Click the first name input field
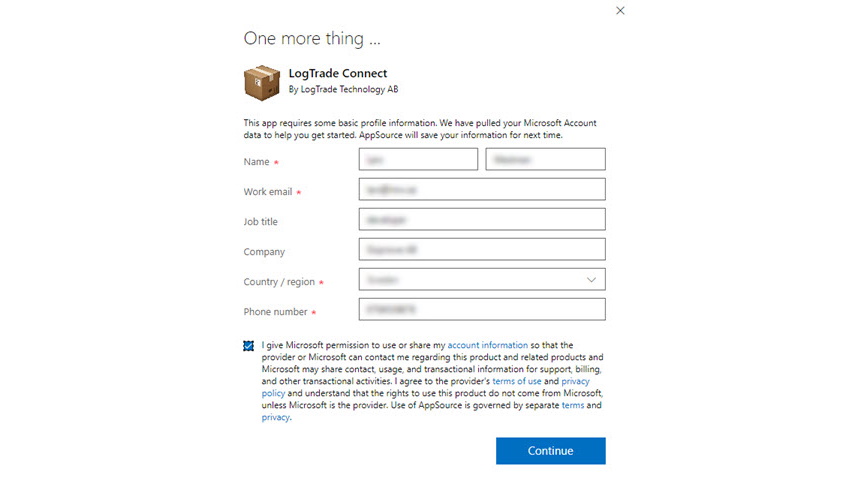The image size is (850, 487). click(x=418, y=159)
